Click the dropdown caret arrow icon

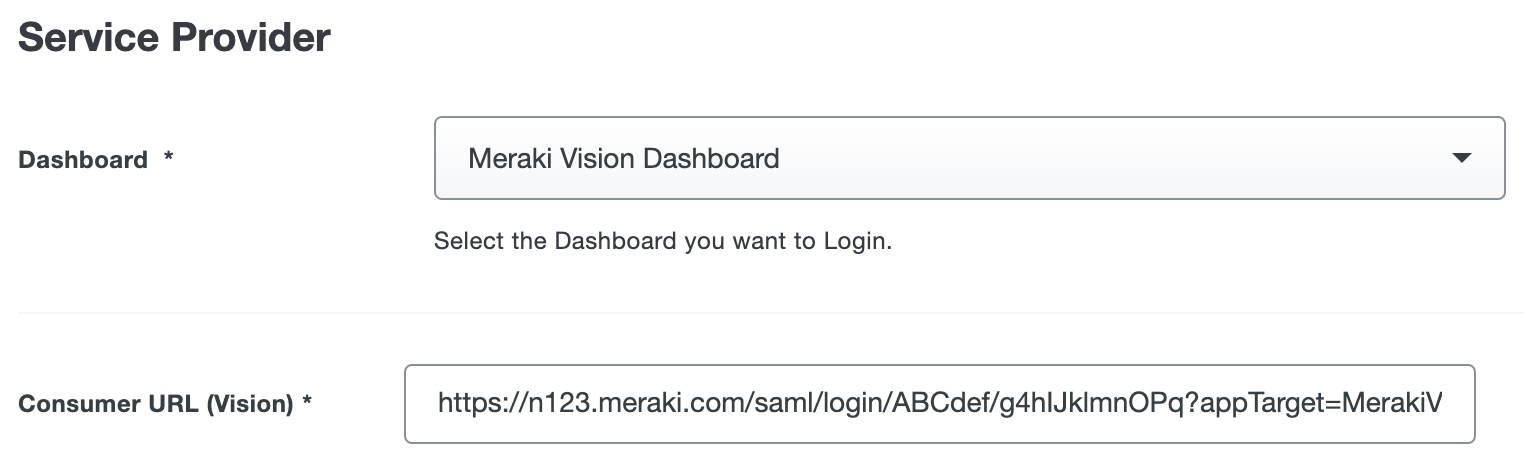pyautogui.click(x=1461, y=158)
